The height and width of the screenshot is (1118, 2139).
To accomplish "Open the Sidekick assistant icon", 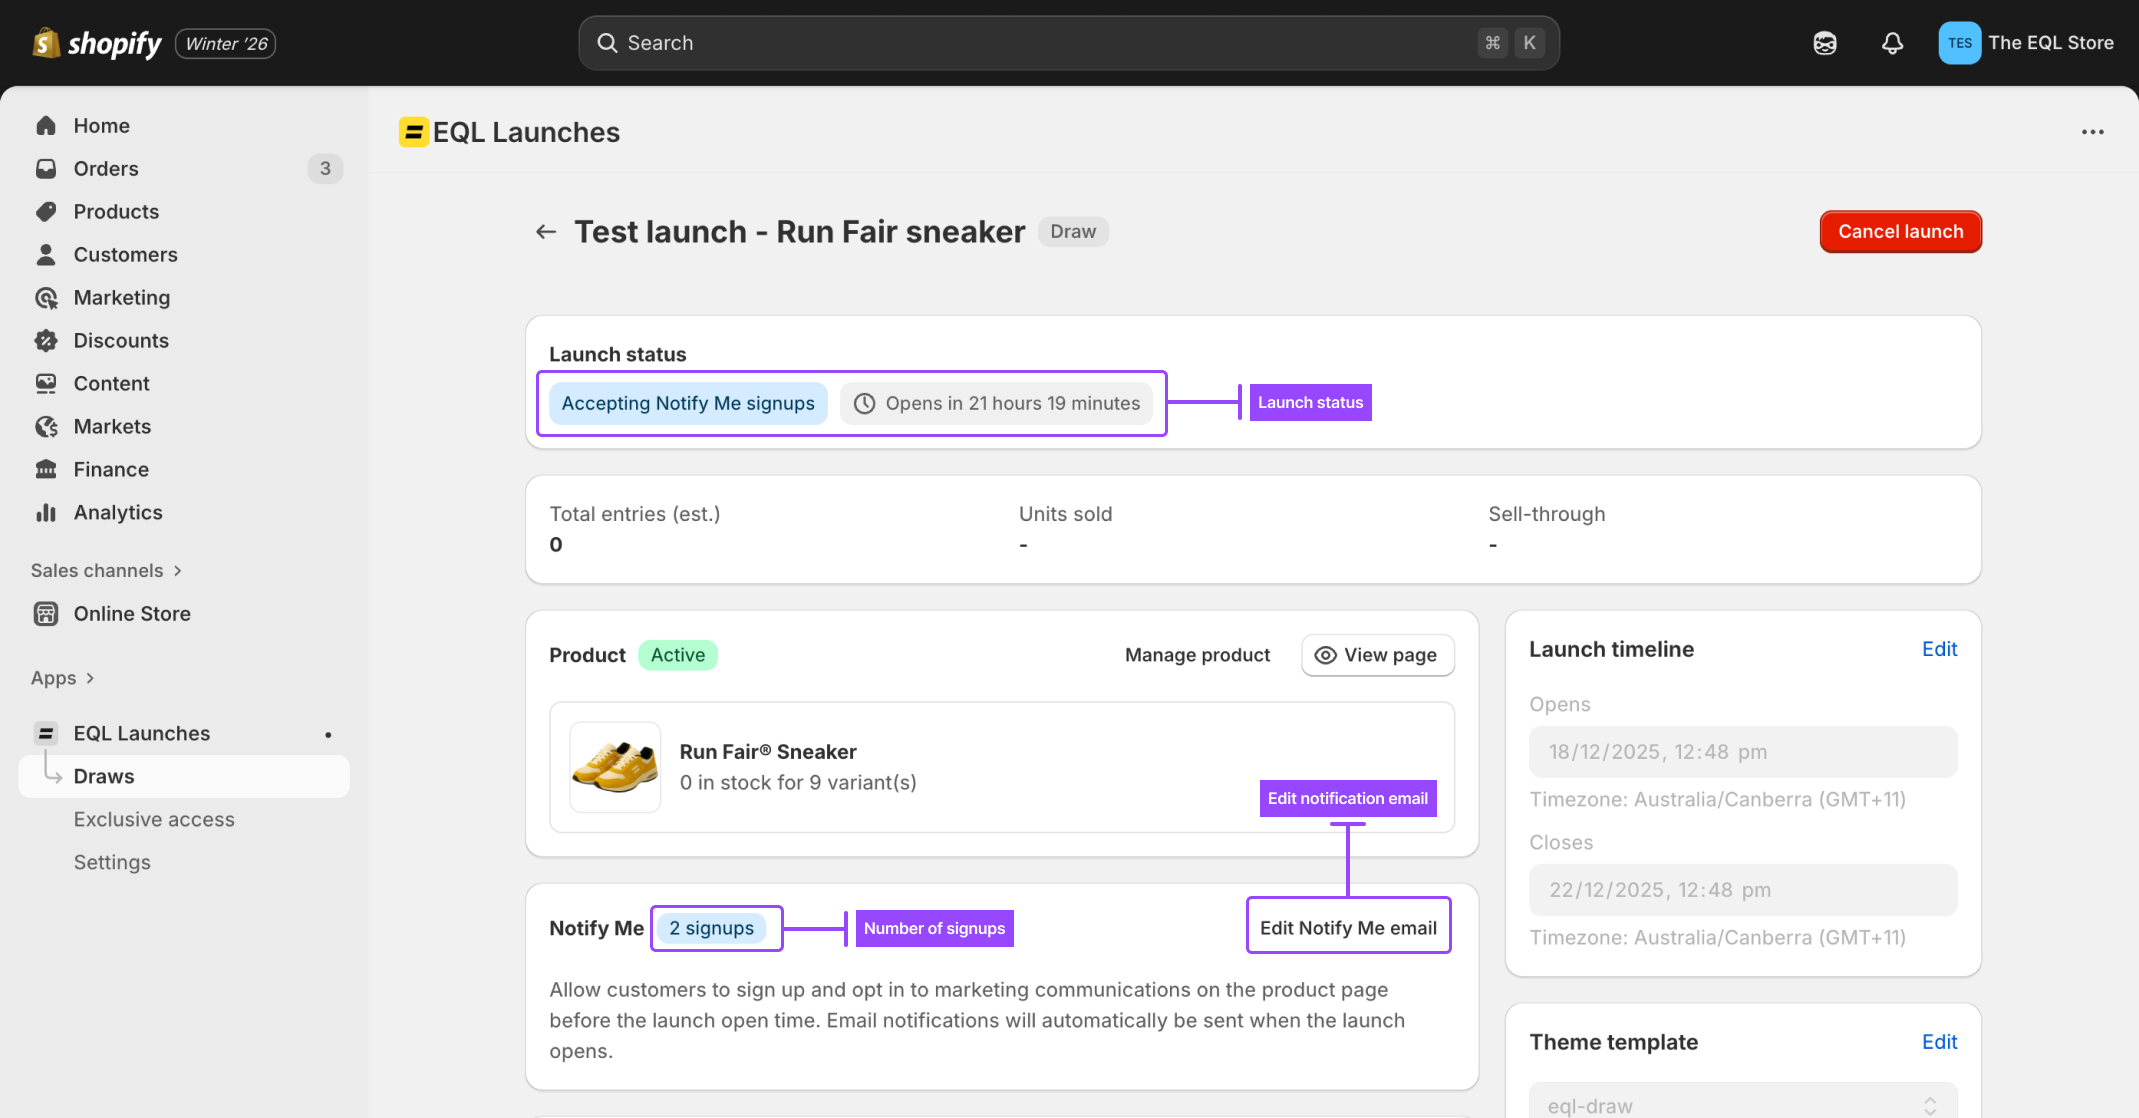I will [1824, 43].
